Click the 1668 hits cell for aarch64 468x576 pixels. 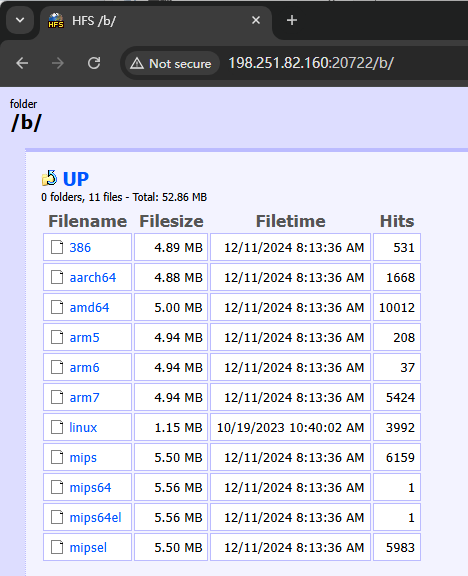point(397,277)
